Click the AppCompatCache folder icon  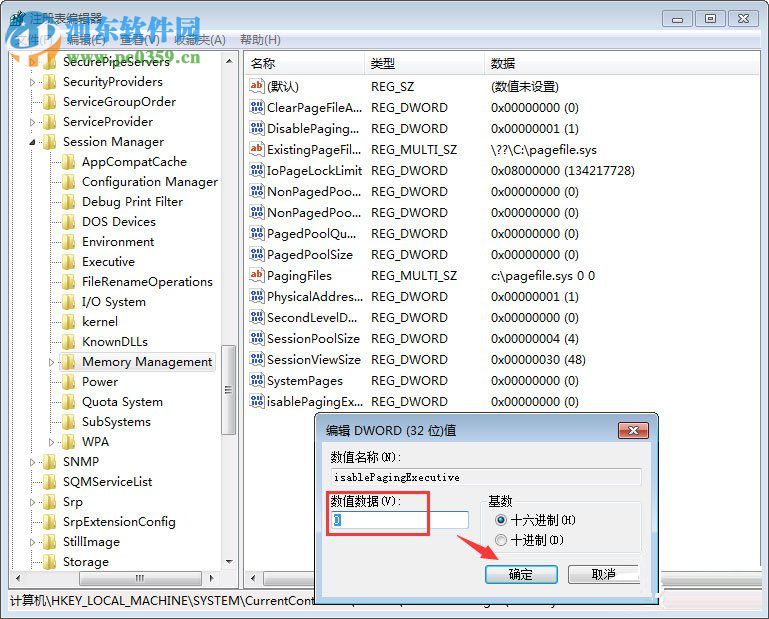click(x=69, y=162)
